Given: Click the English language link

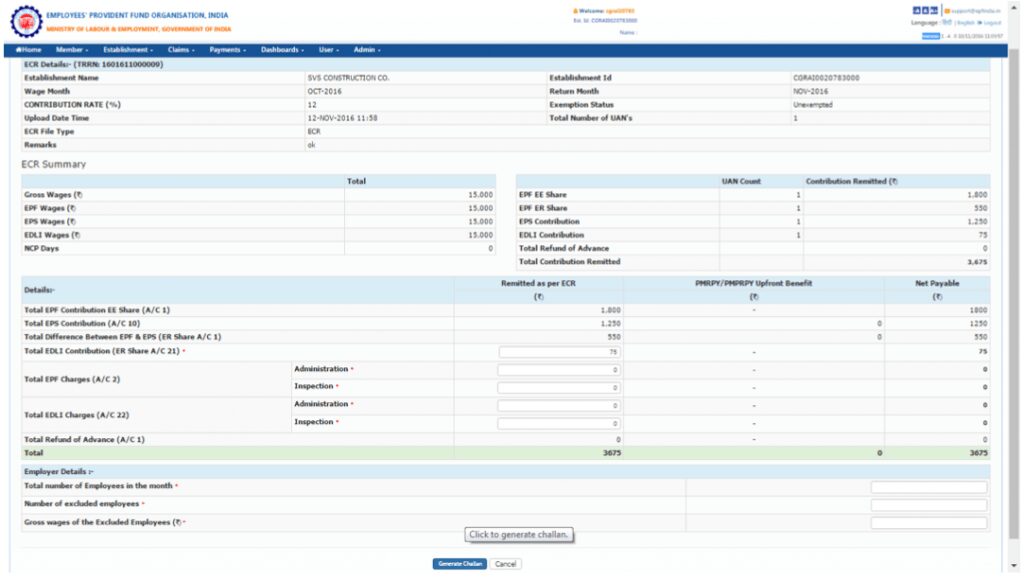Looking at the screenshot, I should [964, 21].
